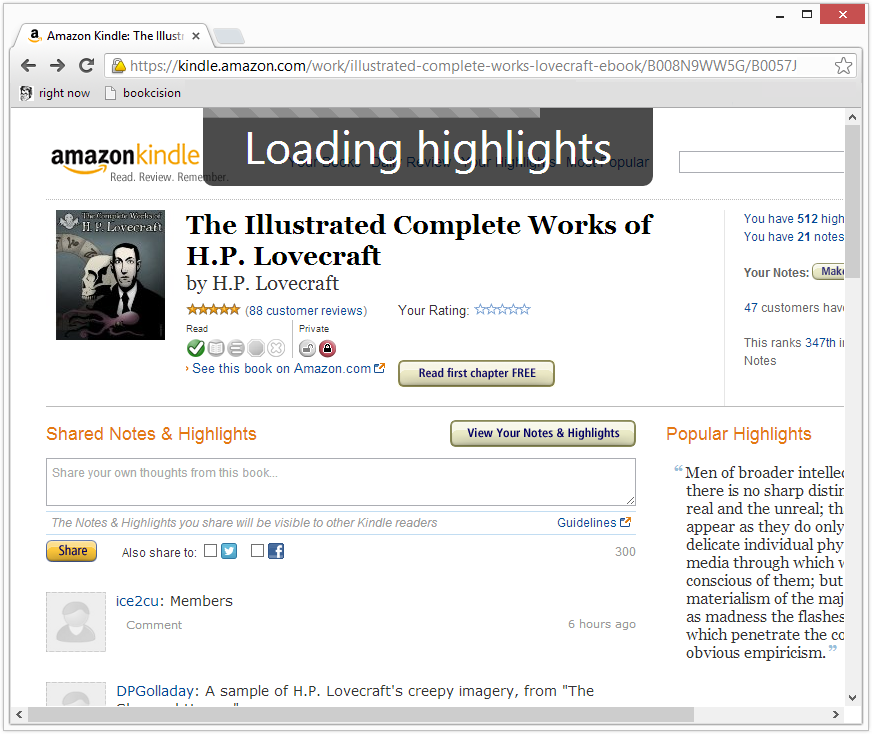This screenshot has width=872, height=734.
Task: Click the 'Share your own thoughts' text box
Action: click(340, 482)
